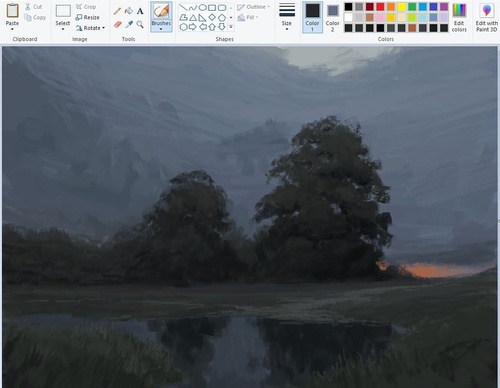
Task: Activate the Color 1 foreground box
Action: pyautogui.click(x=312, y=17)
